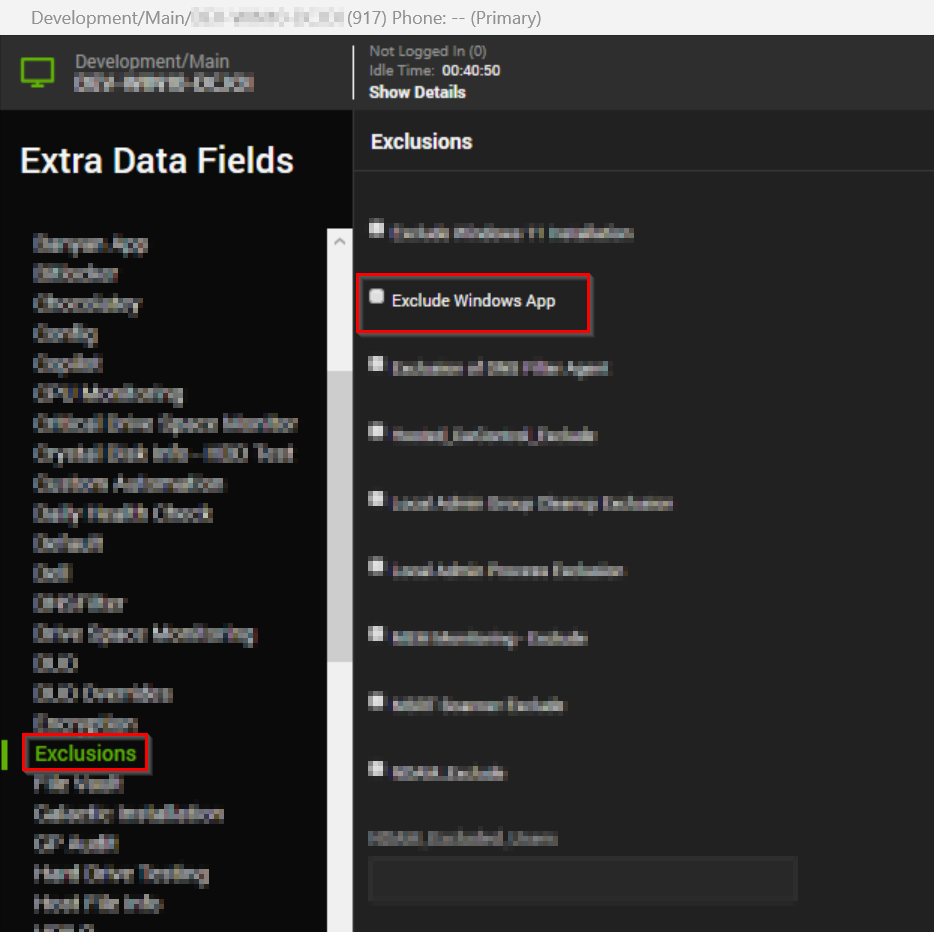This screenshot has height=932, width=934.
Task: Select the Custom Automation sidebar item
Action: [x=129, y=483]
